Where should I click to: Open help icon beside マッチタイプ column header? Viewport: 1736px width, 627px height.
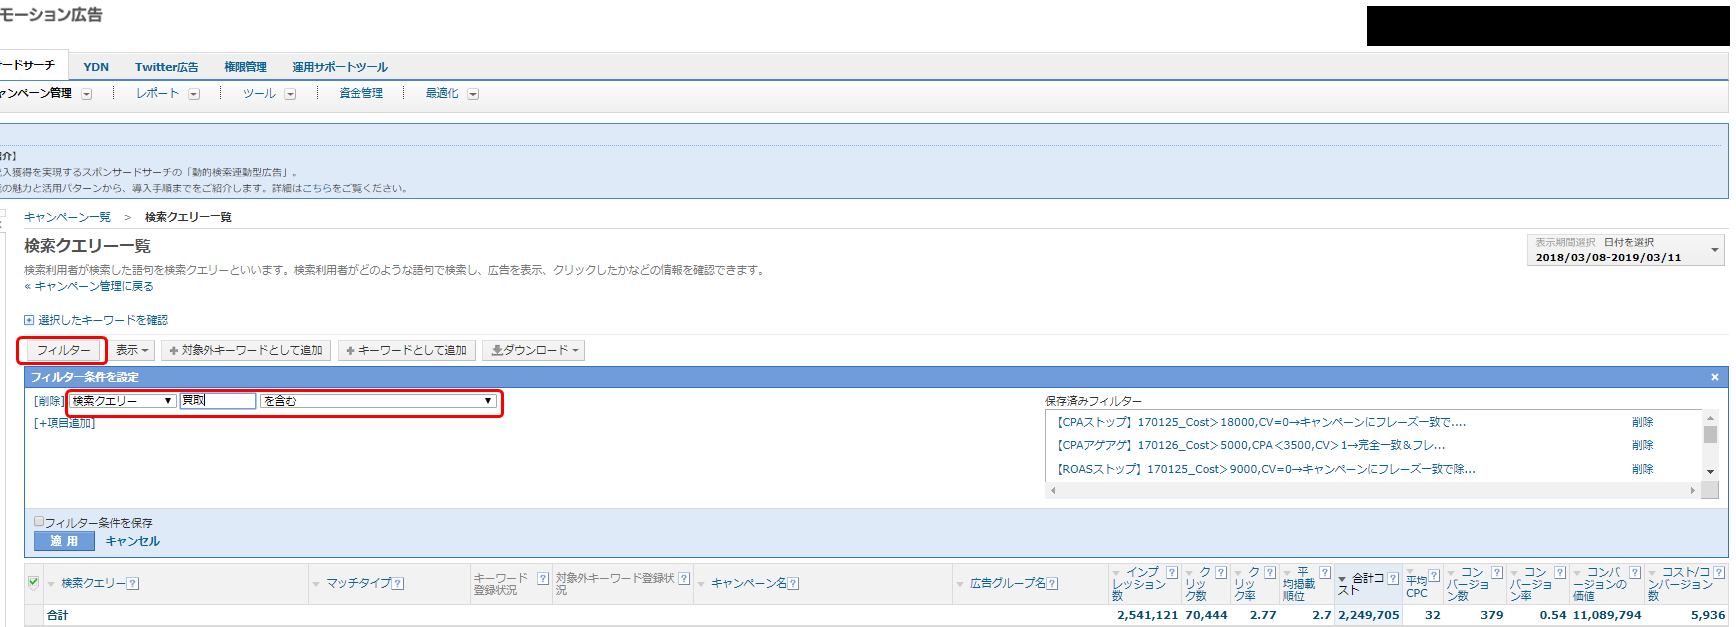point(398,584)
